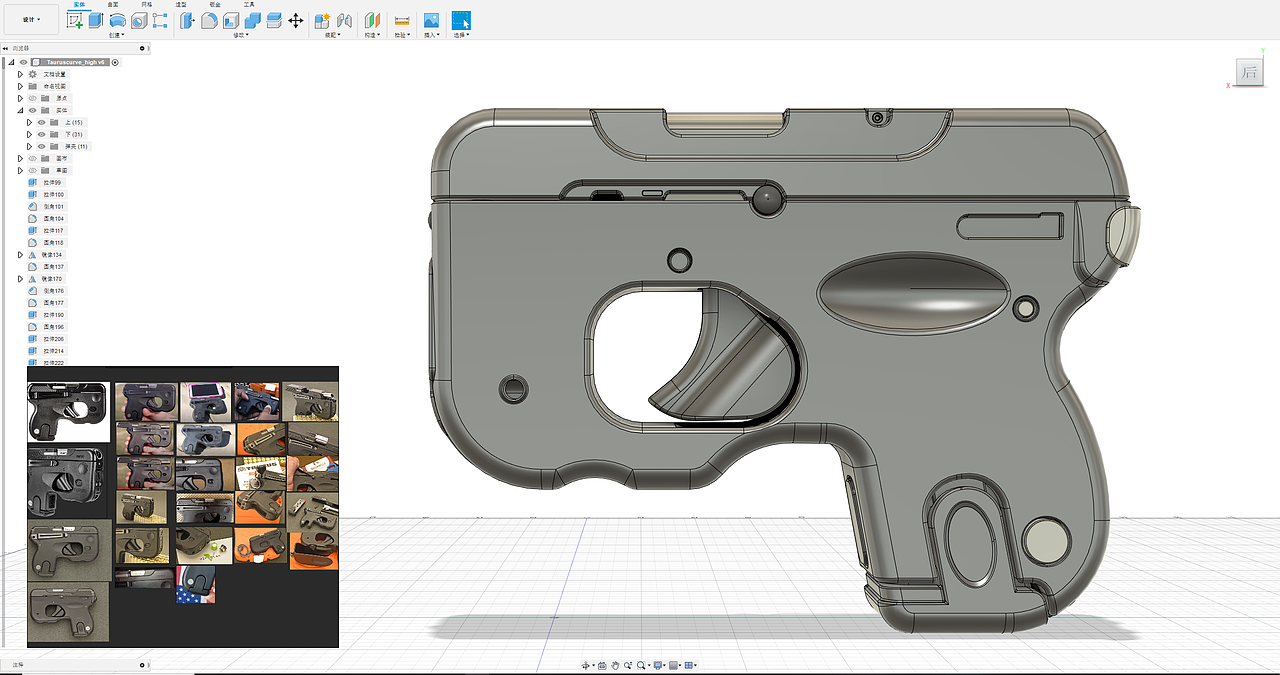
Task: Click the Insert image icon
Action: [x=431, y=20]
